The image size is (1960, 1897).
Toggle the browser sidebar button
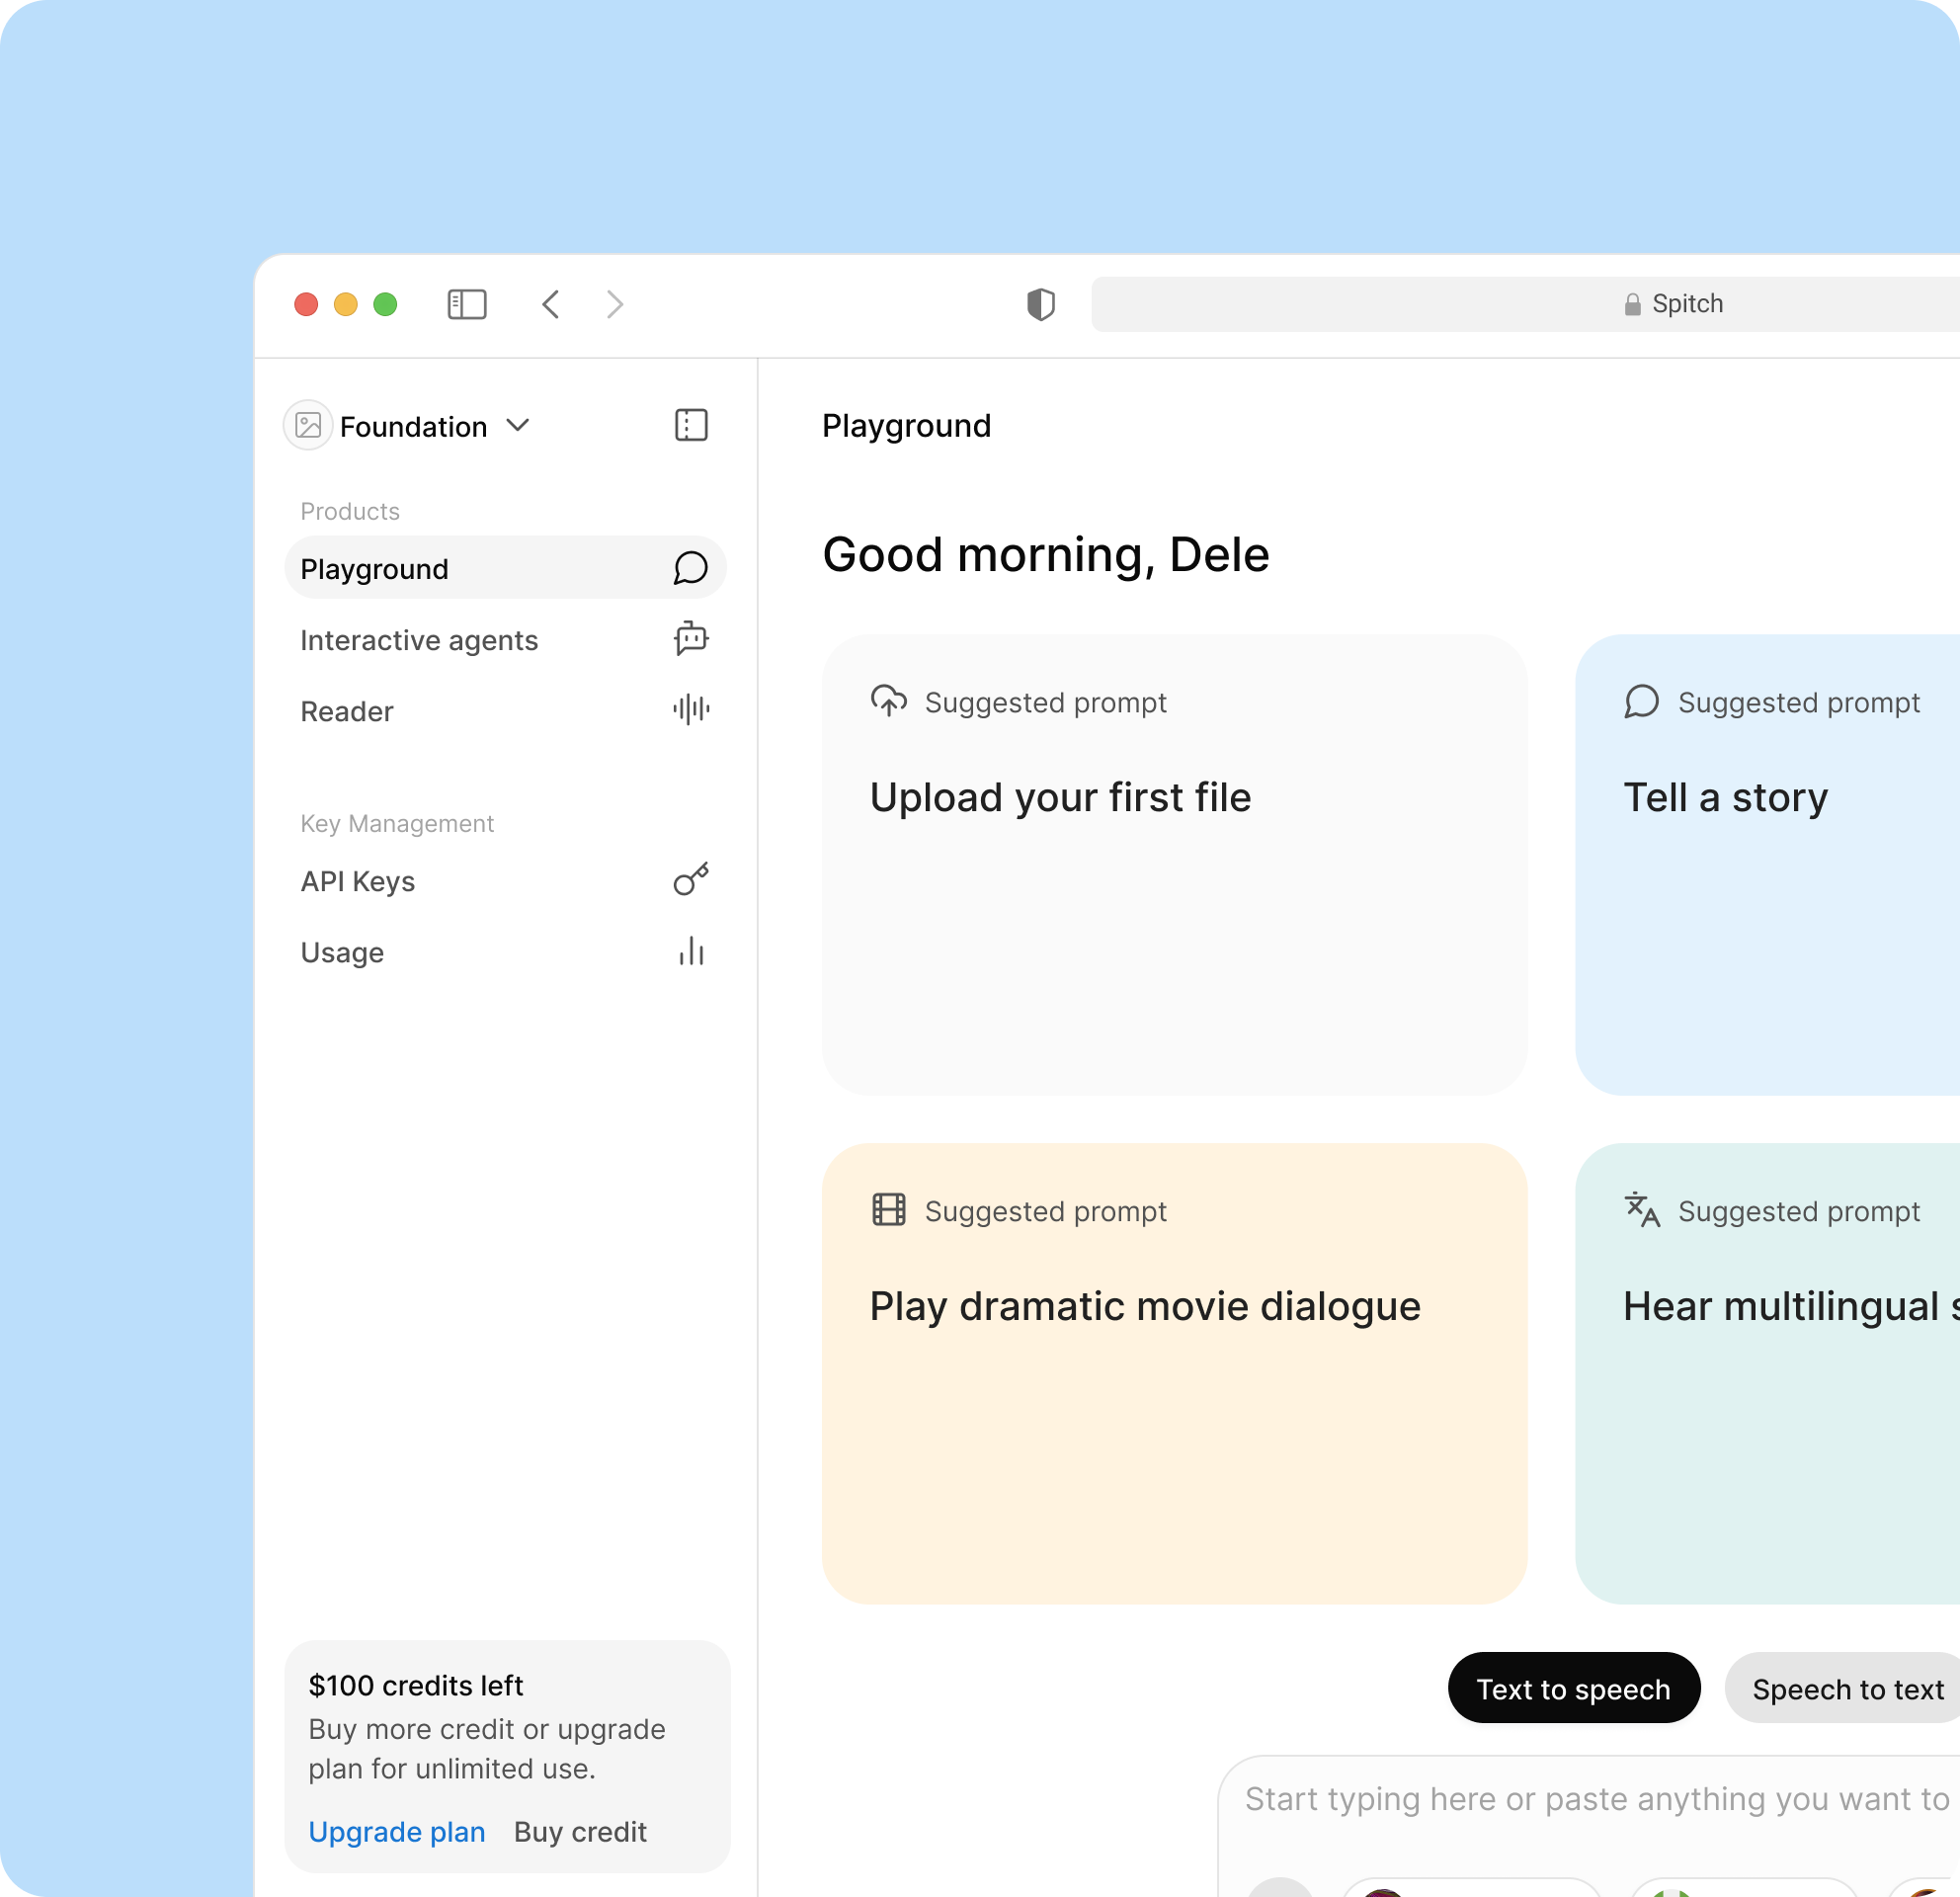467,304
